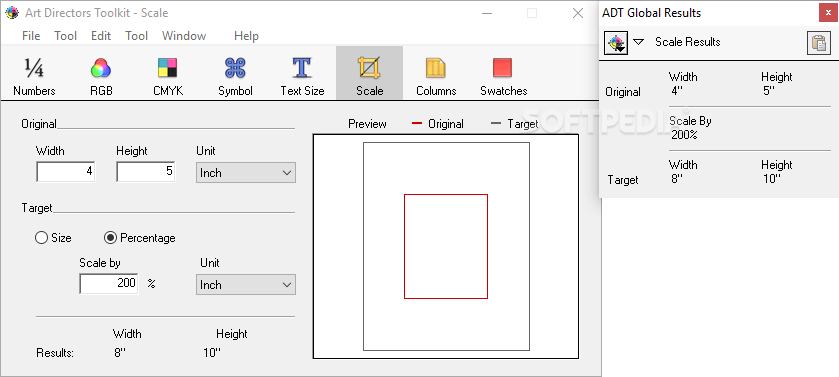Click the Results height value 10''
Screen dimensions: 839x377
pyautogui.click(x=212, y=353)
